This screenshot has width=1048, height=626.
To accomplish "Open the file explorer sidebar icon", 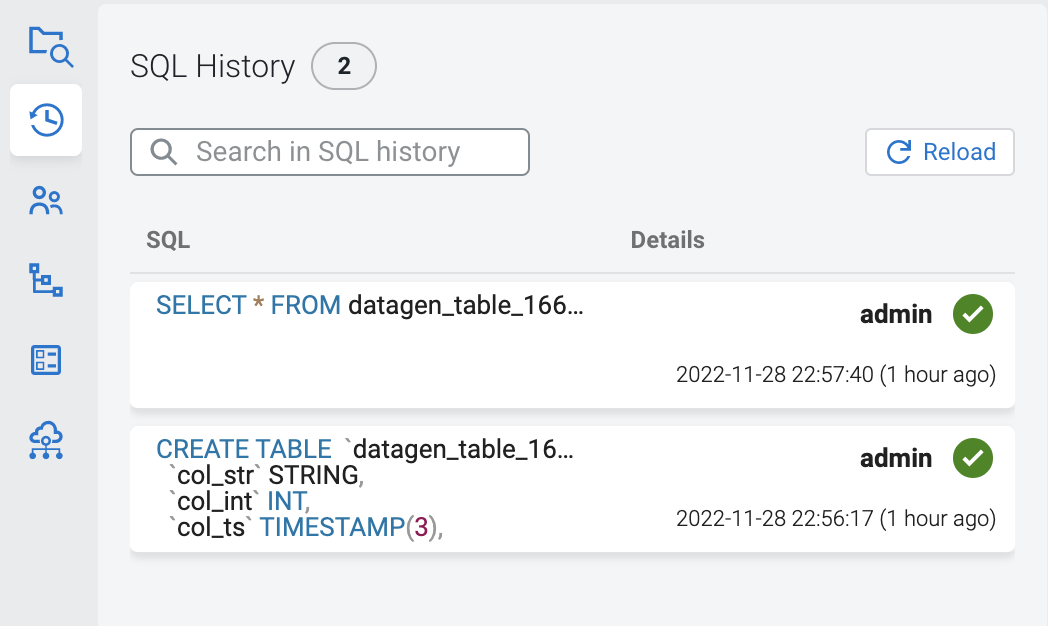I will coord(49,46).
